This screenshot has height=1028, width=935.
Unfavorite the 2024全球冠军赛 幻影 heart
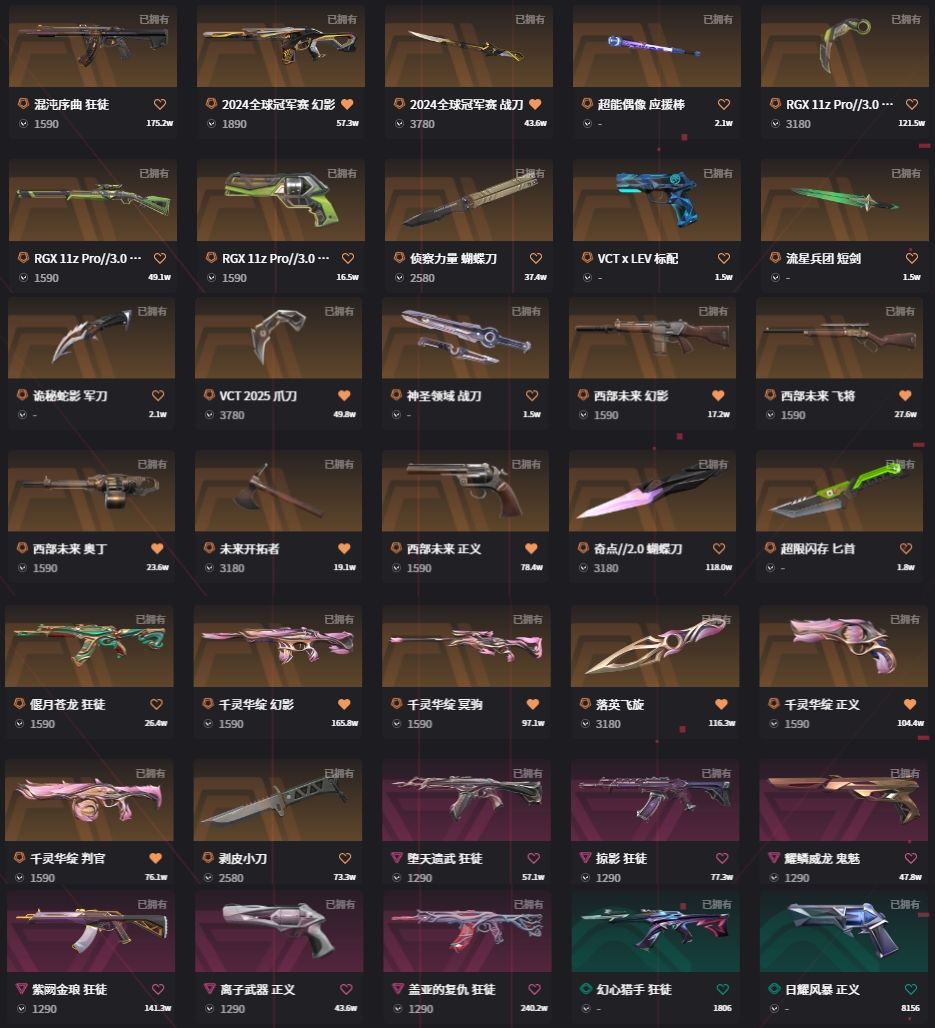[x=348, y=104]
